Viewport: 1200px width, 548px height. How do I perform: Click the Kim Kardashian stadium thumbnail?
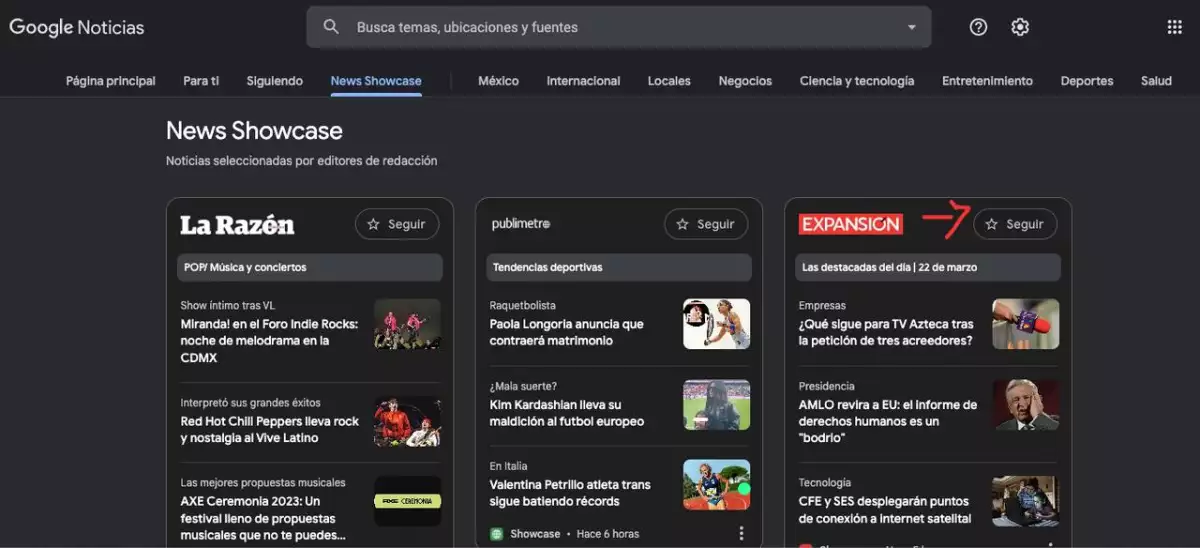[716, 405]
